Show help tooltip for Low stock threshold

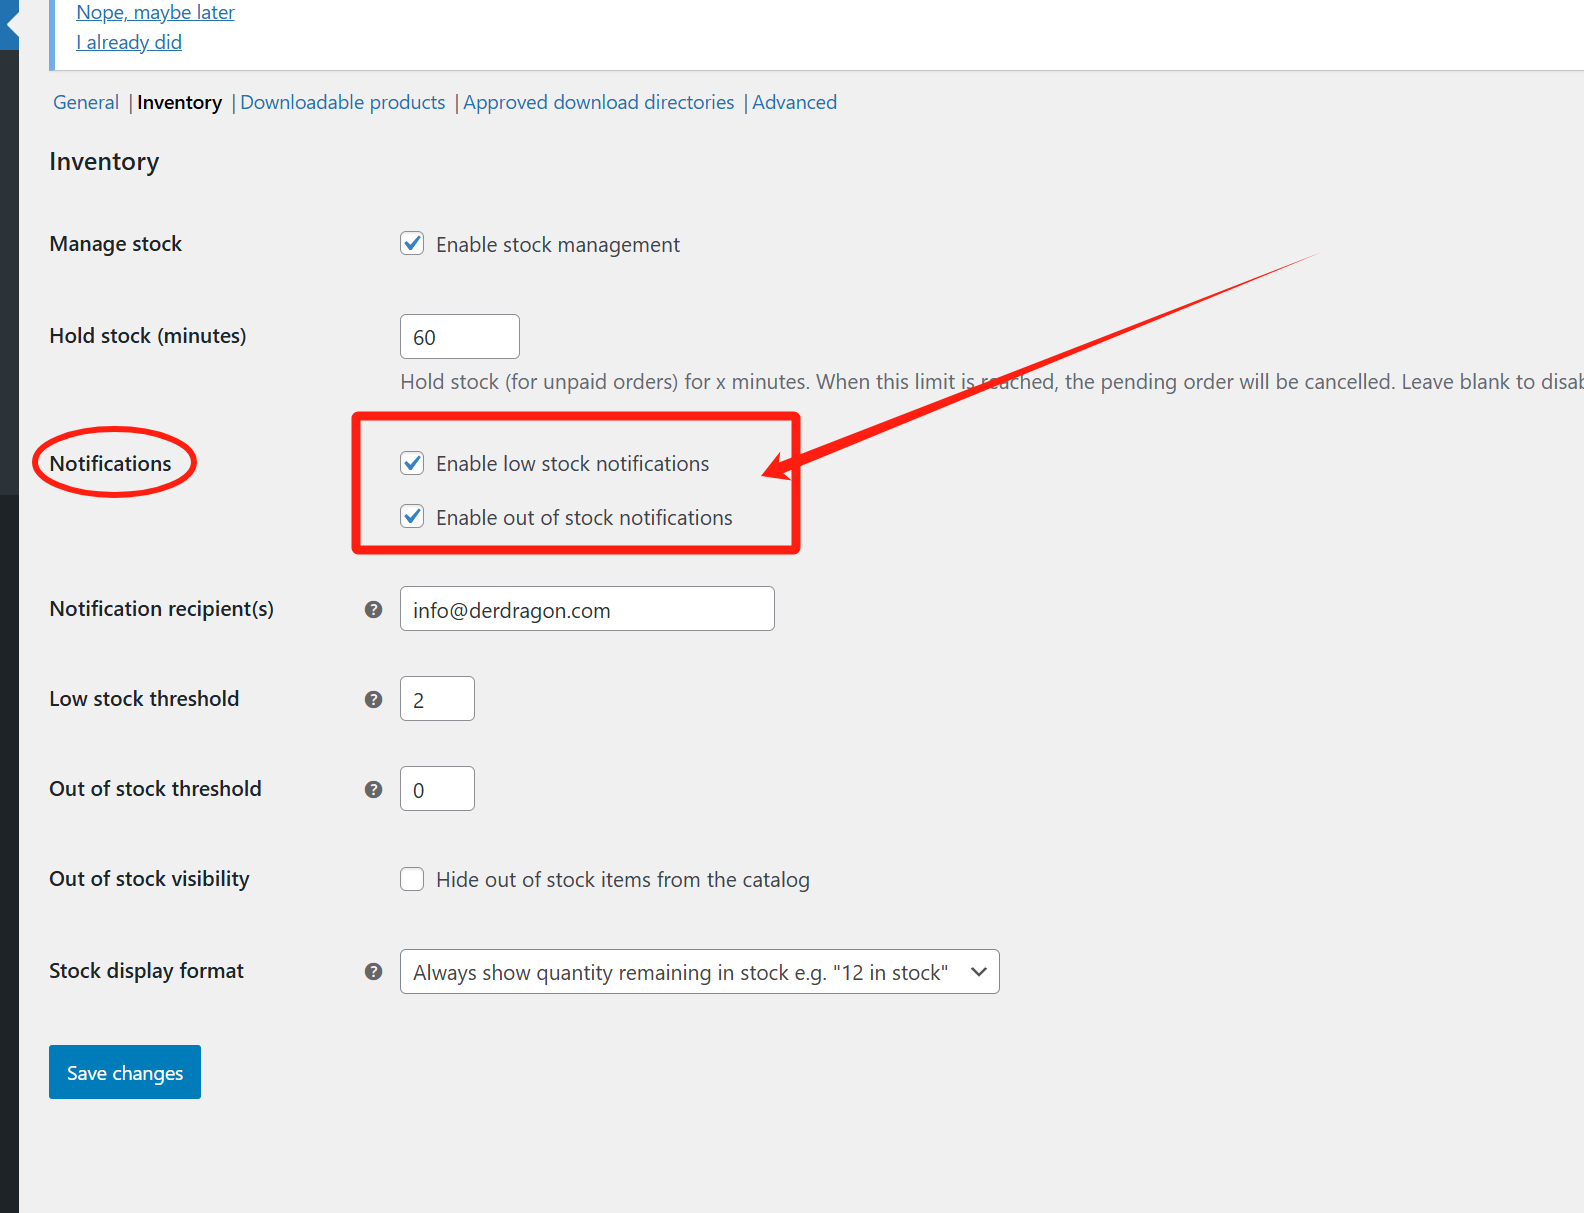[373, 699]
